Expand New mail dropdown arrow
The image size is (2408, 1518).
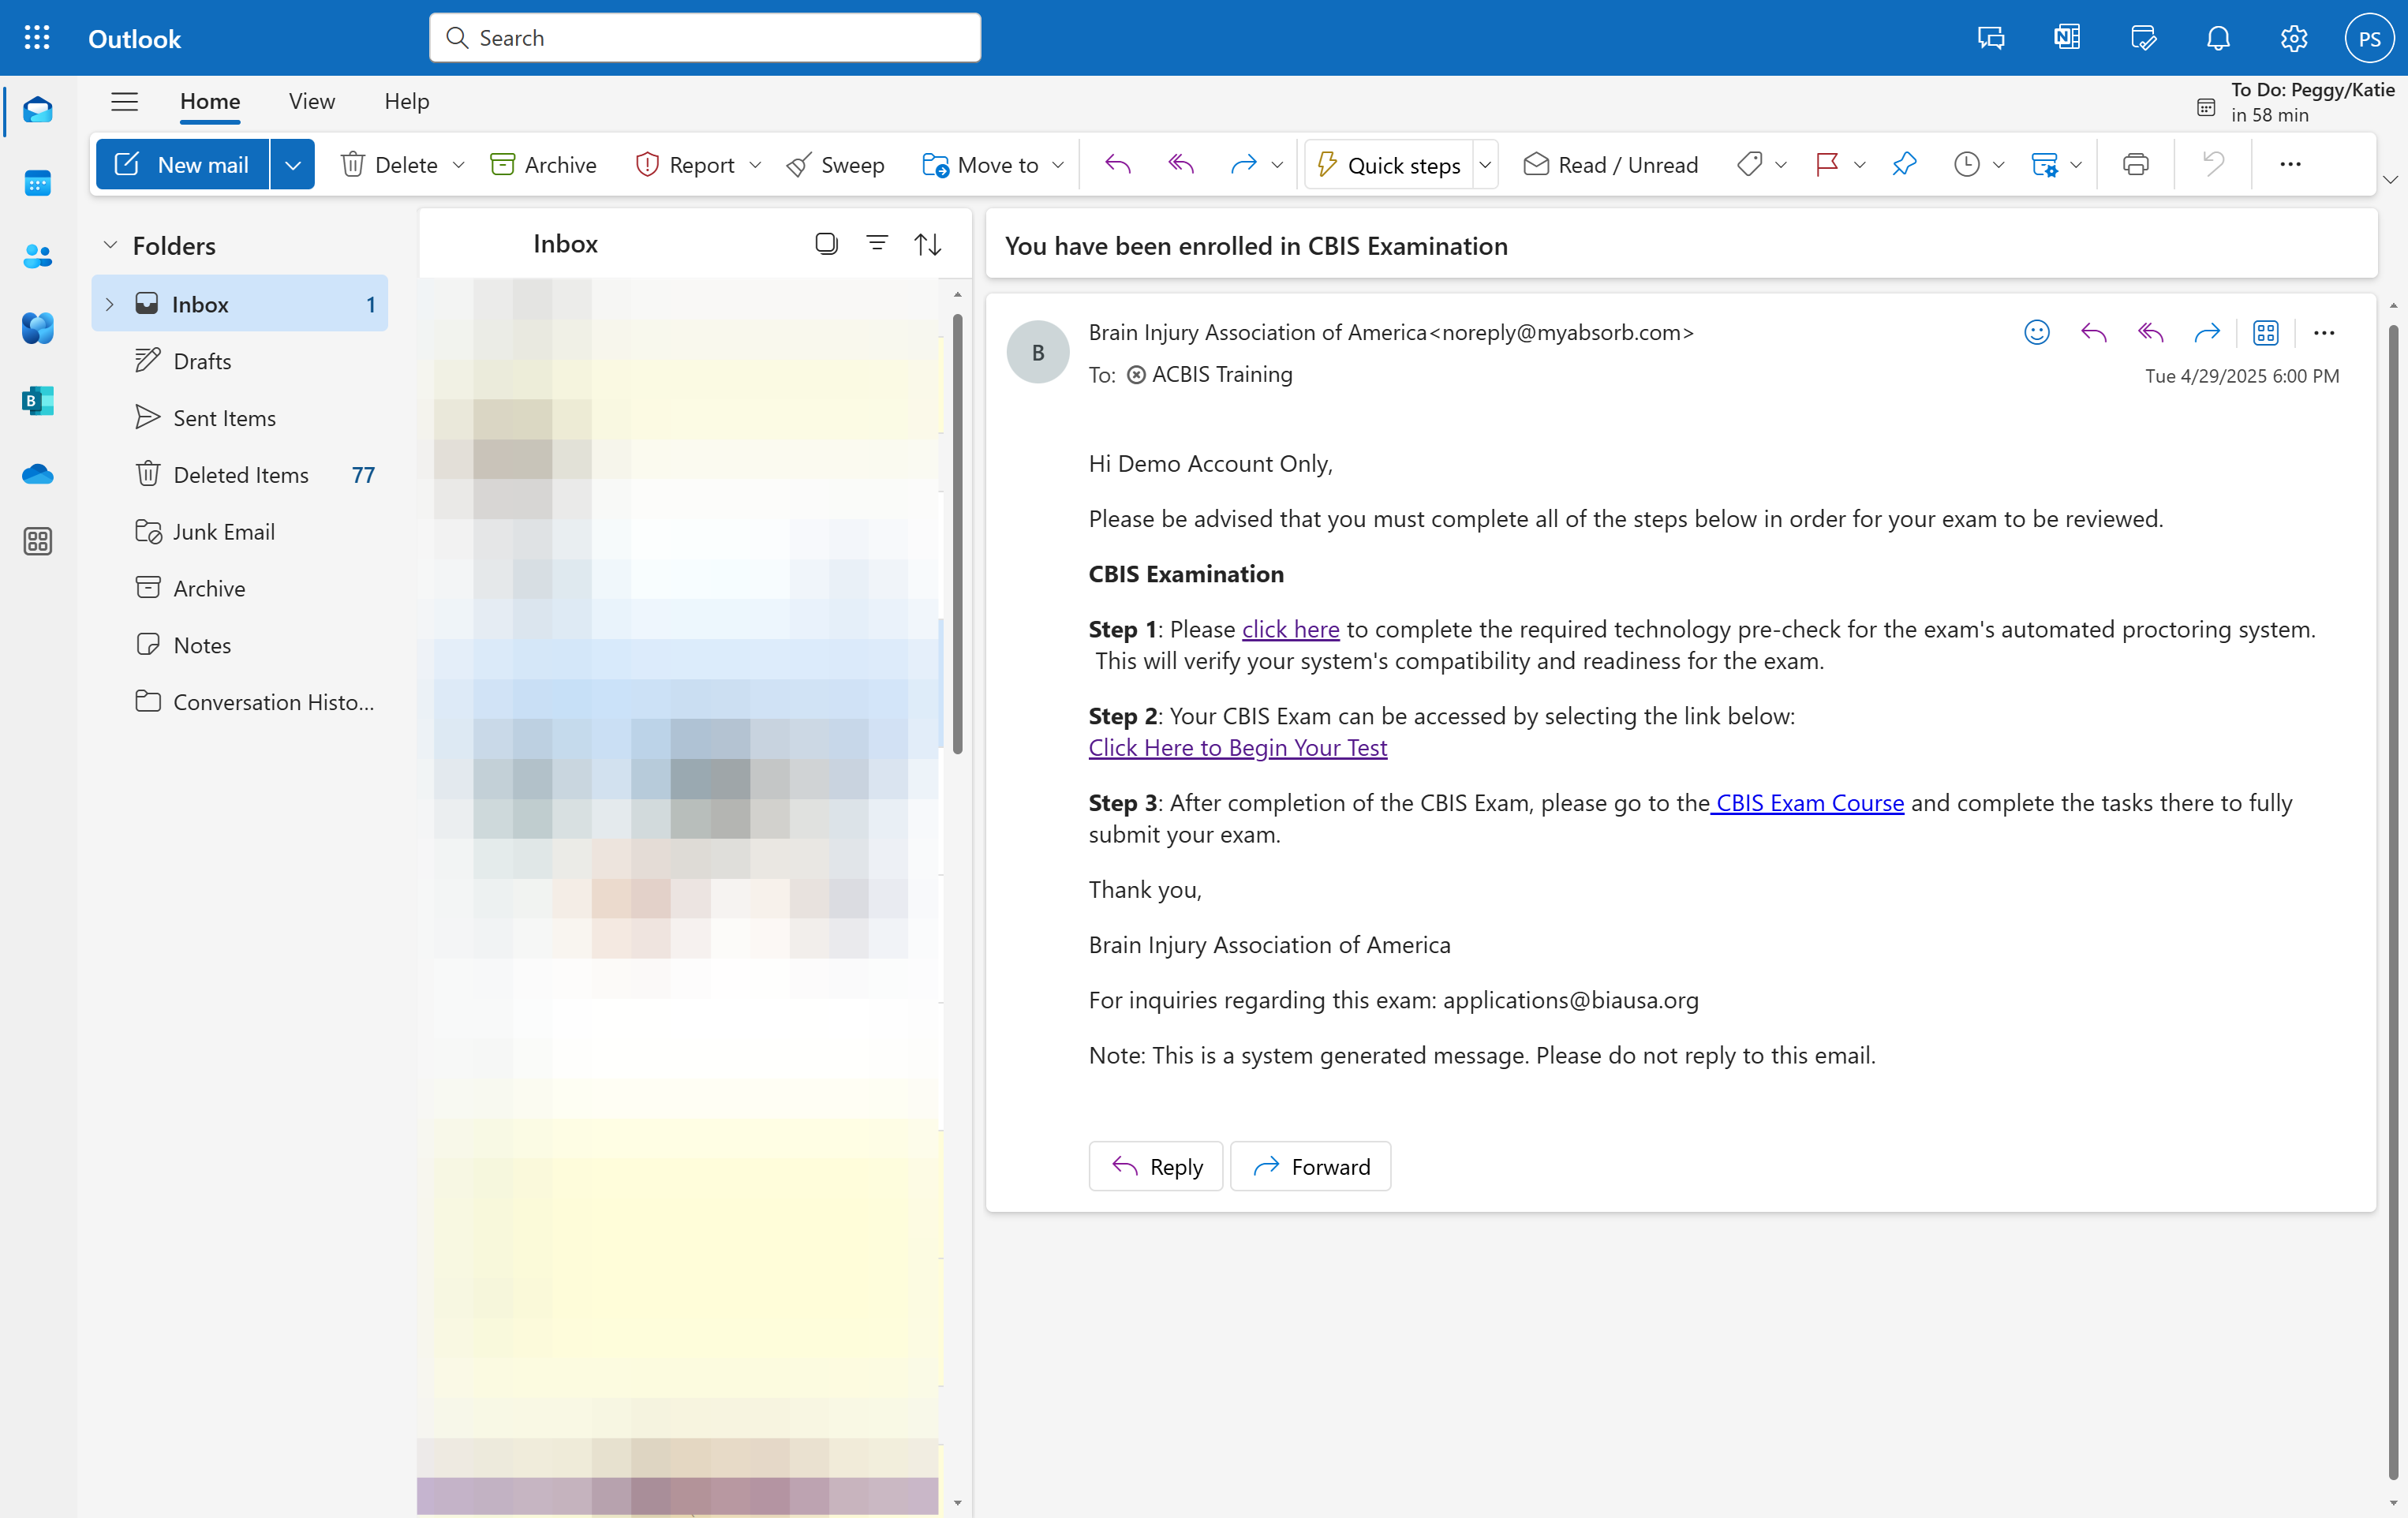[292, 164]
